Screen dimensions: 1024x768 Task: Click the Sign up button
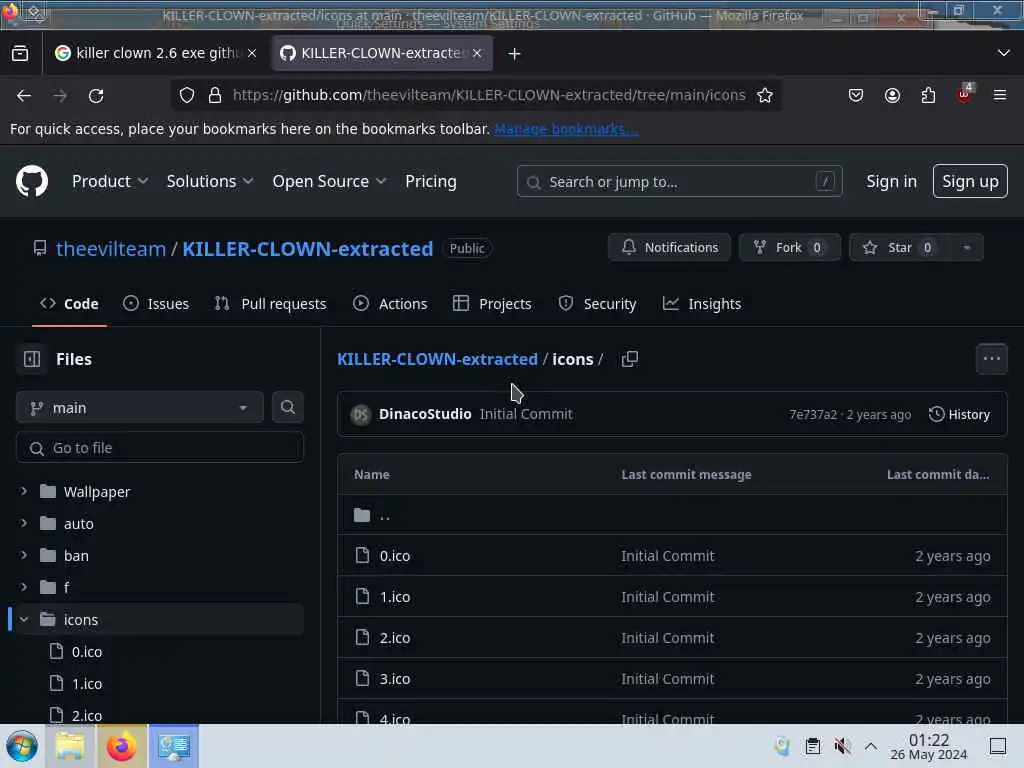coord(970,181)
